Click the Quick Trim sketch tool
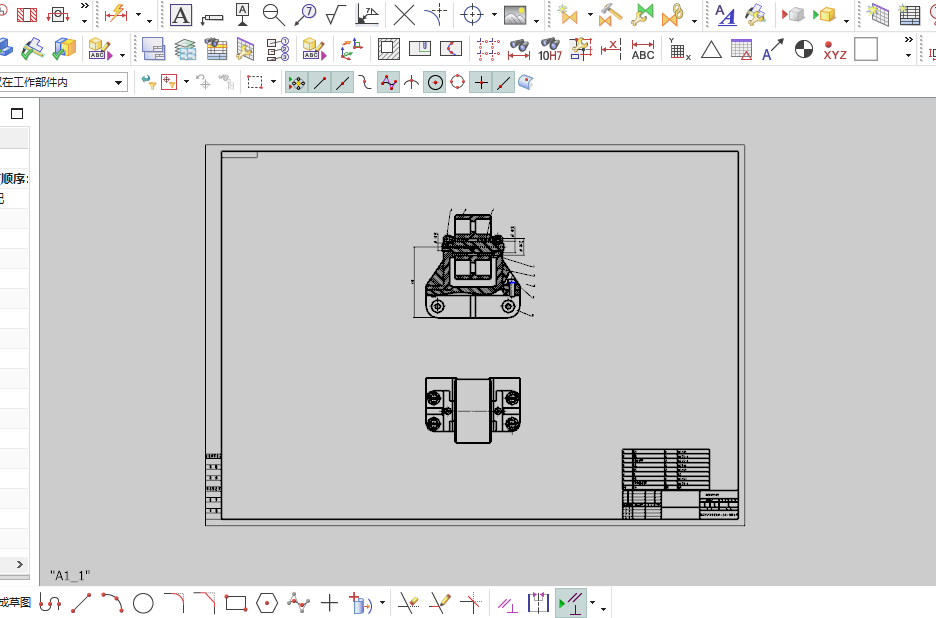 click(x=409, y=603)
